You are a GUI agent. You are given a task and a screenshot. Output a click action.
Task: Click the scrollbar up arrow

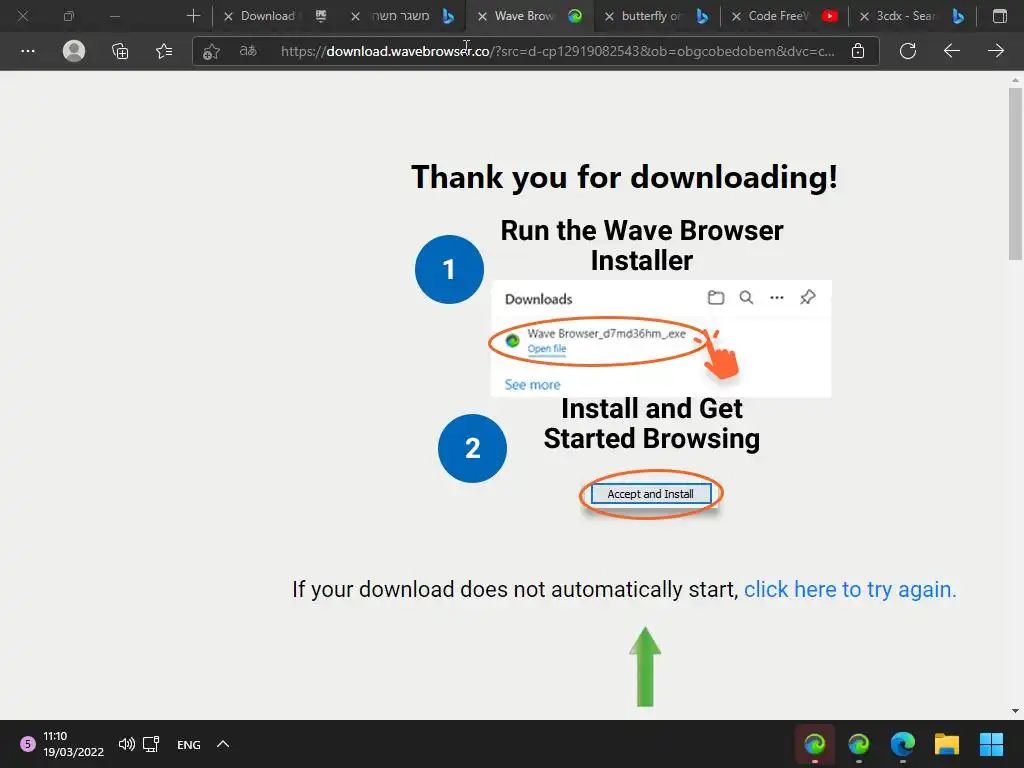pos(1015,80)
